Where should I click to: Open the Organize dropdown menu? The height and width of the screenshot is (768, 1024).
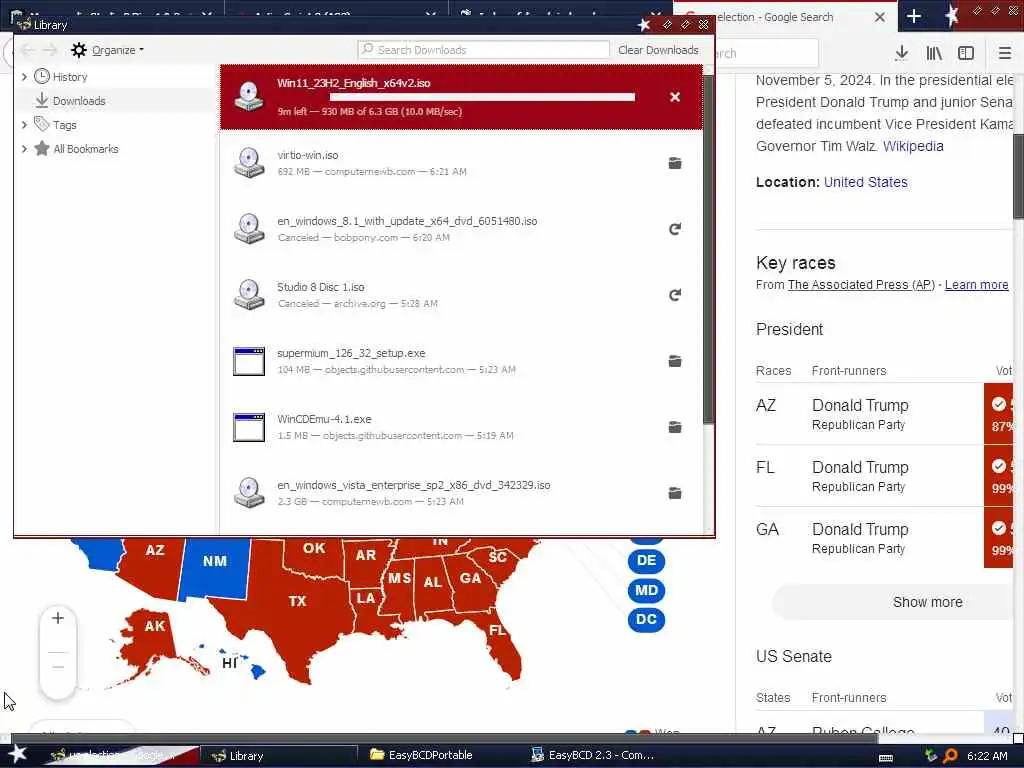pos(108,50)
